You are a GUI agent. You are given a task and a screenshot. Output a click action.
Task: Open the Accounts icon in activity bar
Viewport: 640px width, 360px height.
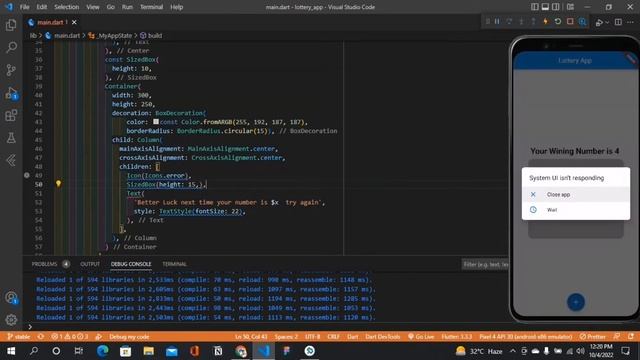11,298
